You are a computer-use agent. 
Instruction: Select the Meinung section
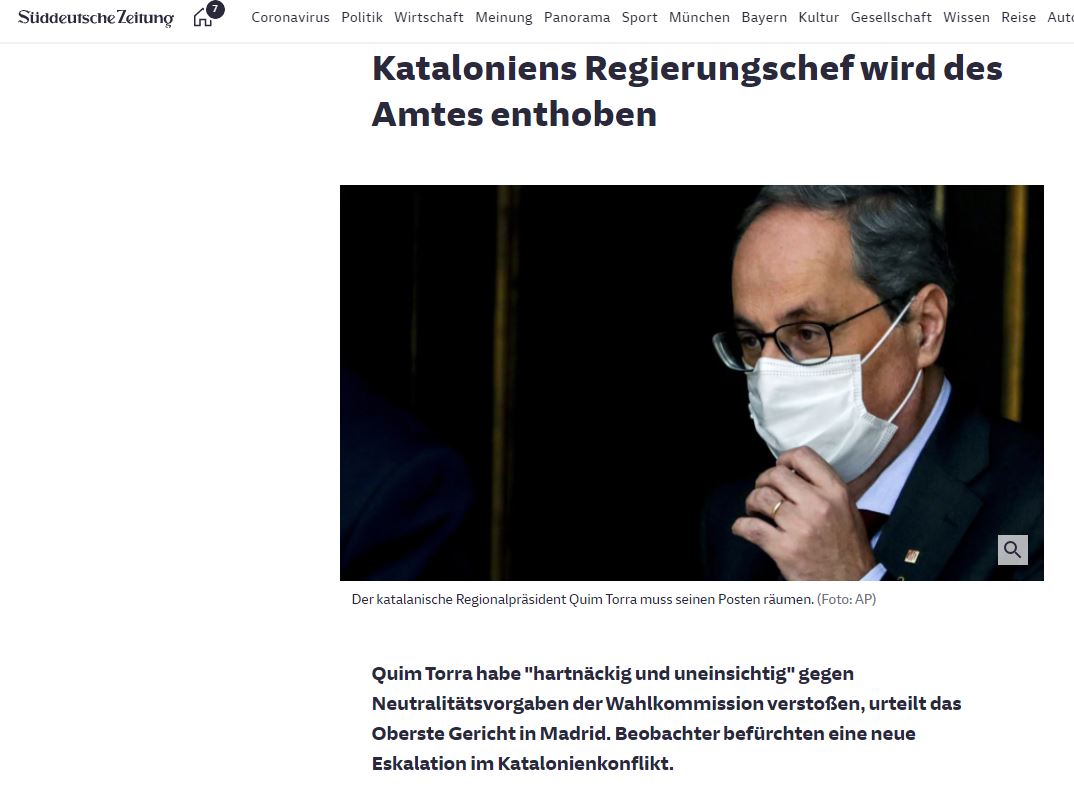click(x=503, y=17)
